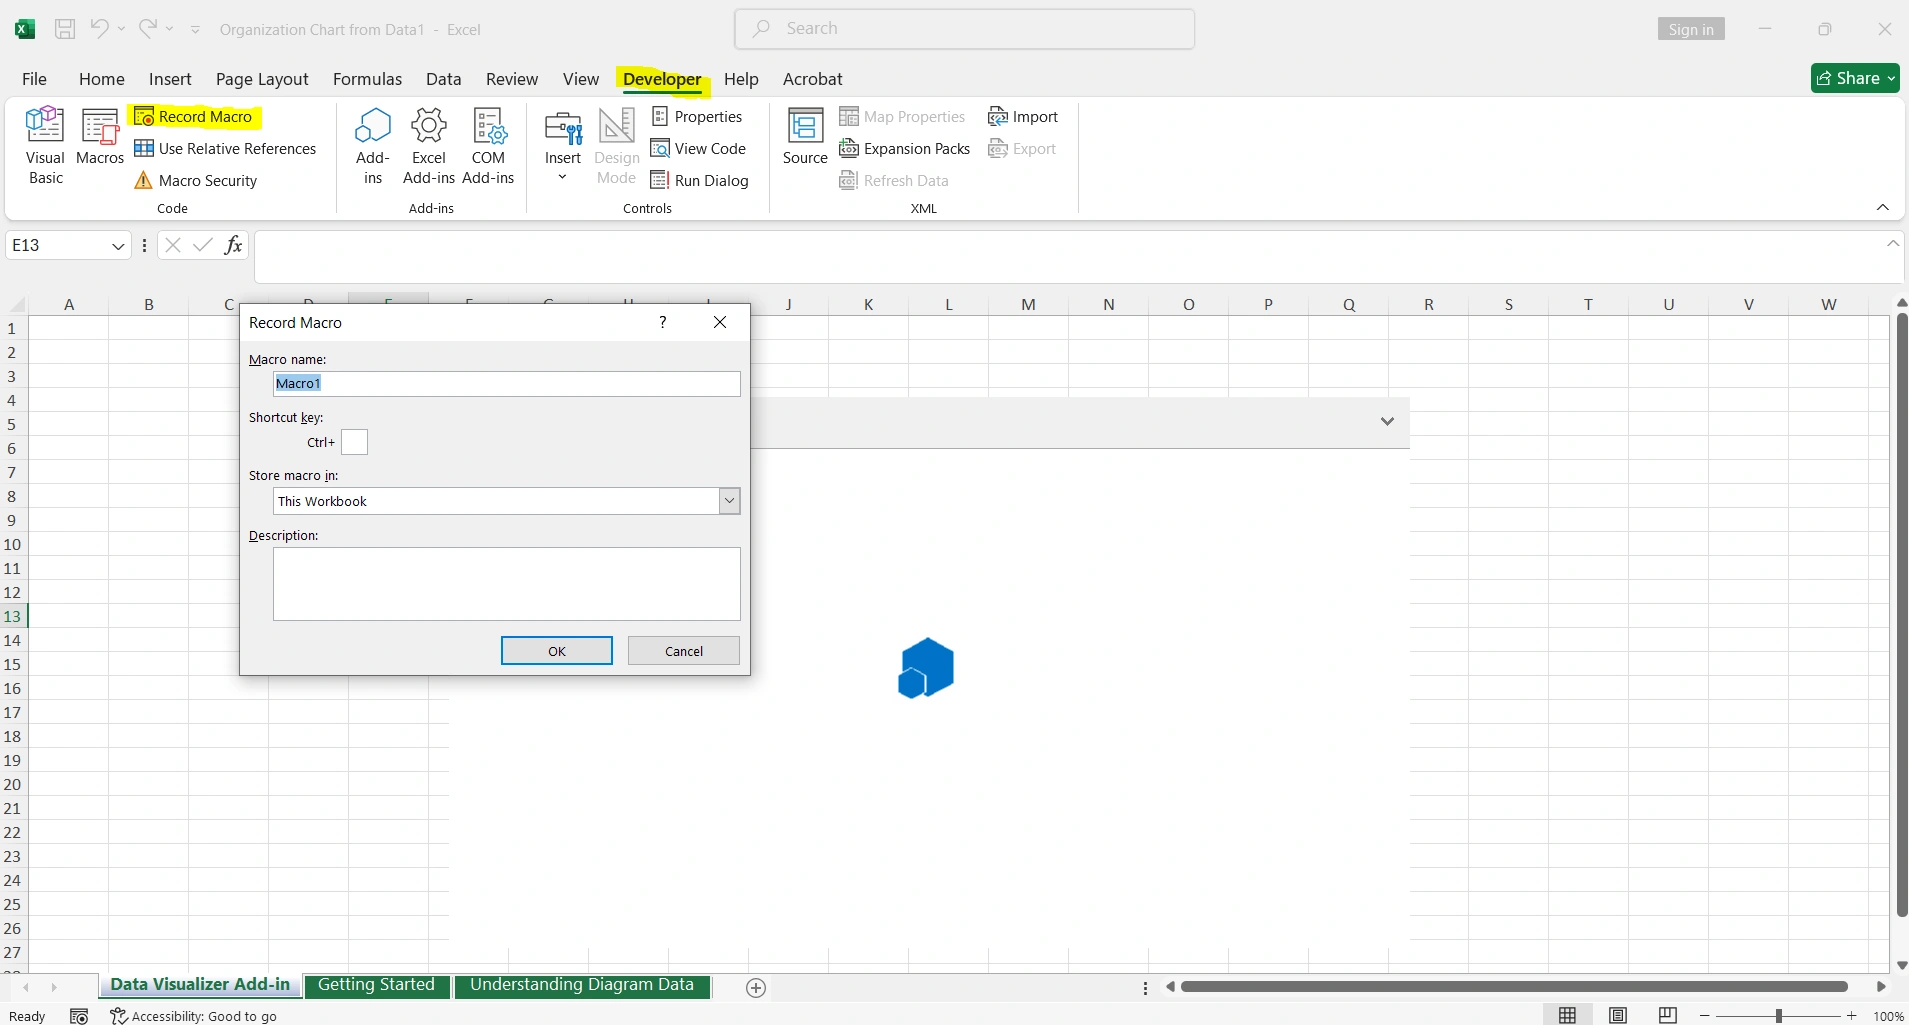Click the Run Dialog control
The height and width of the screenshot is (1025, 1909).
pos(700,180)
